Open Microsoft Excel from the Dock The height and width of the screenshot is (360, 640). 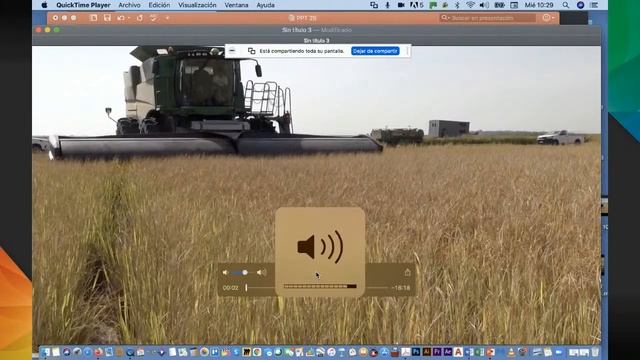[x=480, y=352]
